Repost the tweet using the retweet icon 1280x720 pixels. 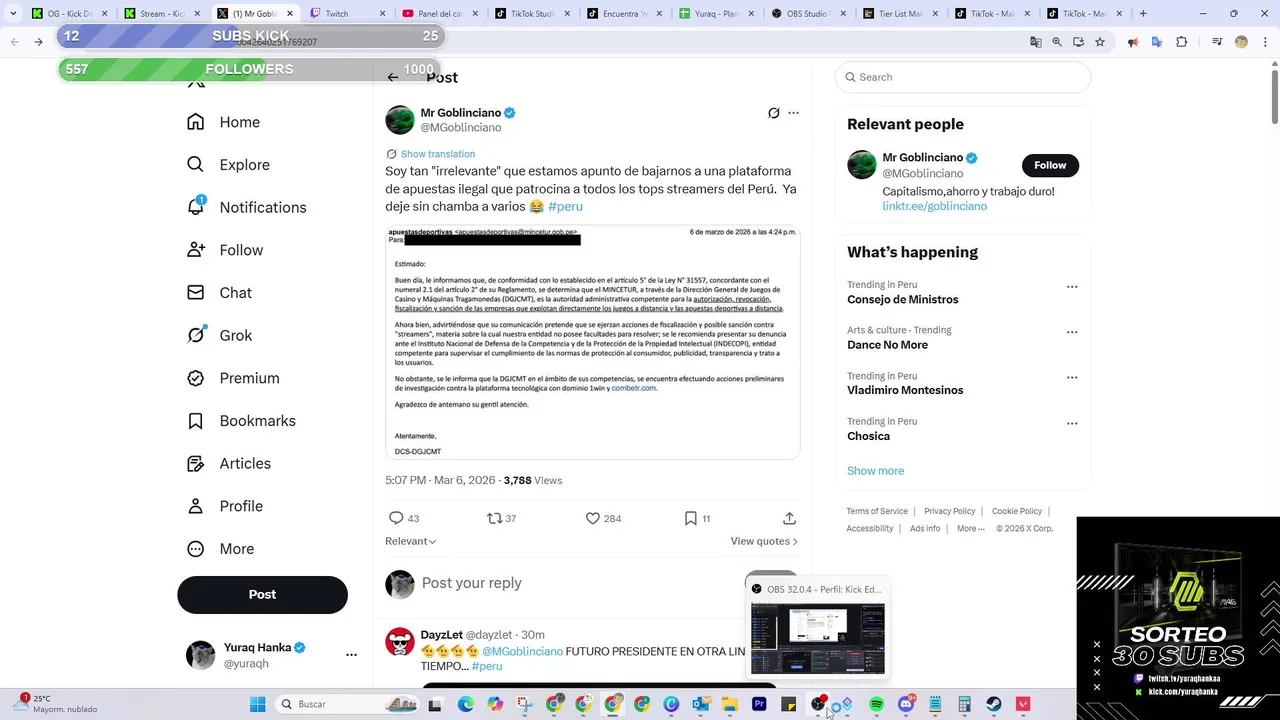pyautogui.click(x=494, y=518)
